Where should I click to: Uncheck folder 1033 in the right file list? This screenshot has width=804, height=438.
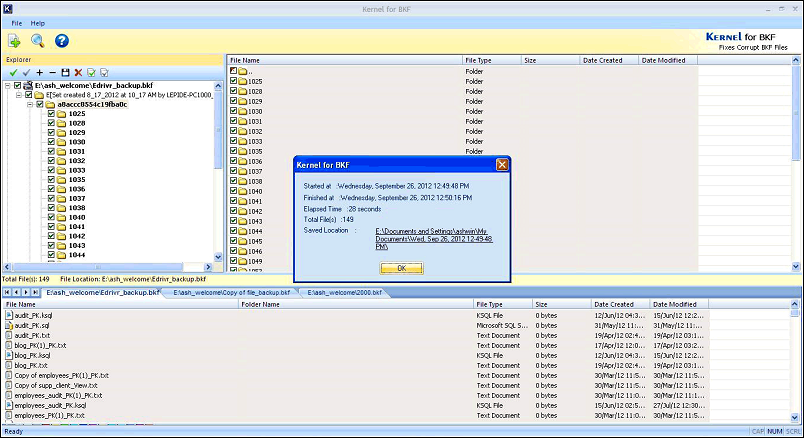click(234, 141)
